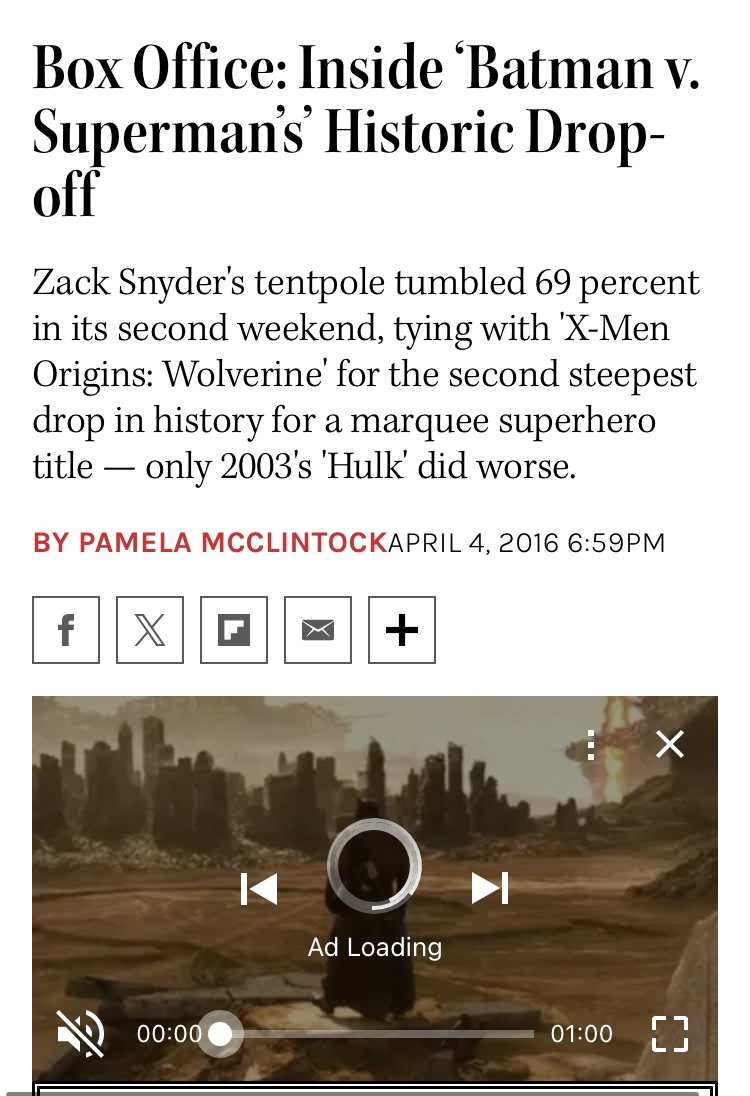Share article via email icon
The height and width of the screenshot is (1096, 750).
pos(318,630)
